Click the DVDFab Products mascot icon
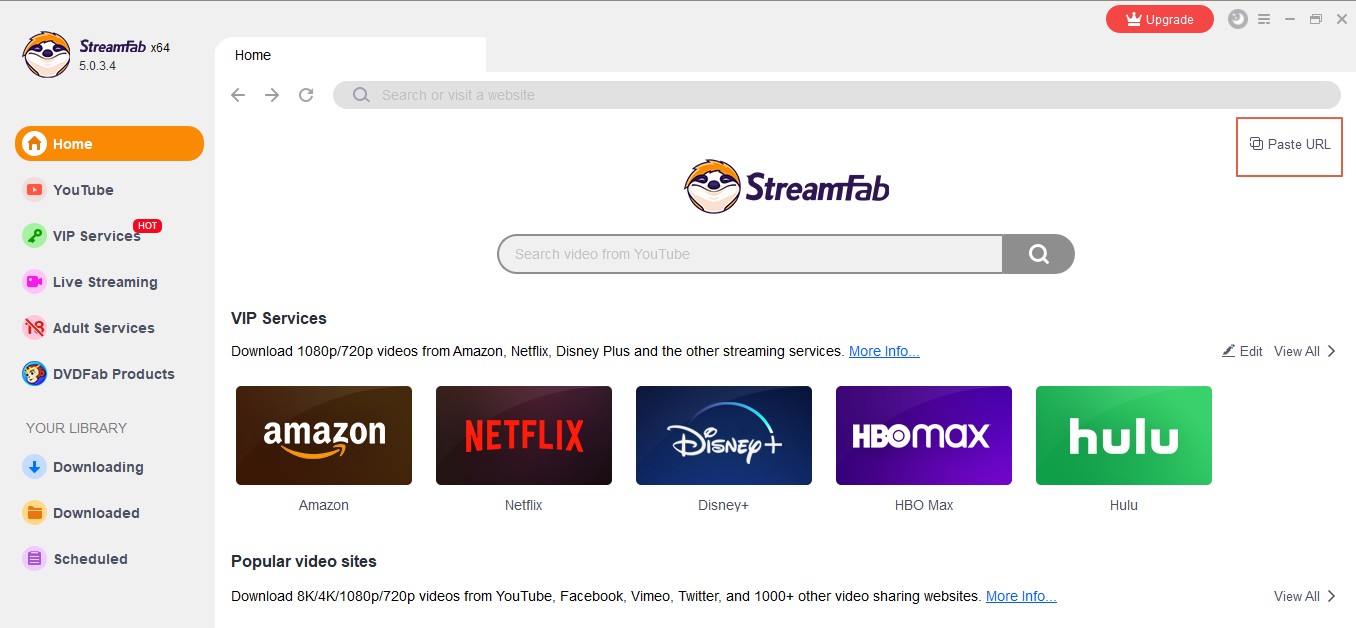The image size is (1356, 628). click(x=35, y=374)
